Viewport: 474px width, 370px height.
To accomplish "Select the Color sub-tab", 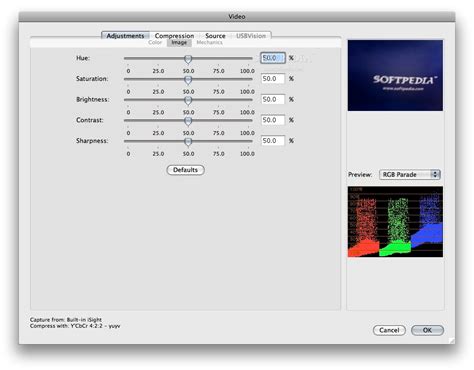I will (x=155, y=43).
